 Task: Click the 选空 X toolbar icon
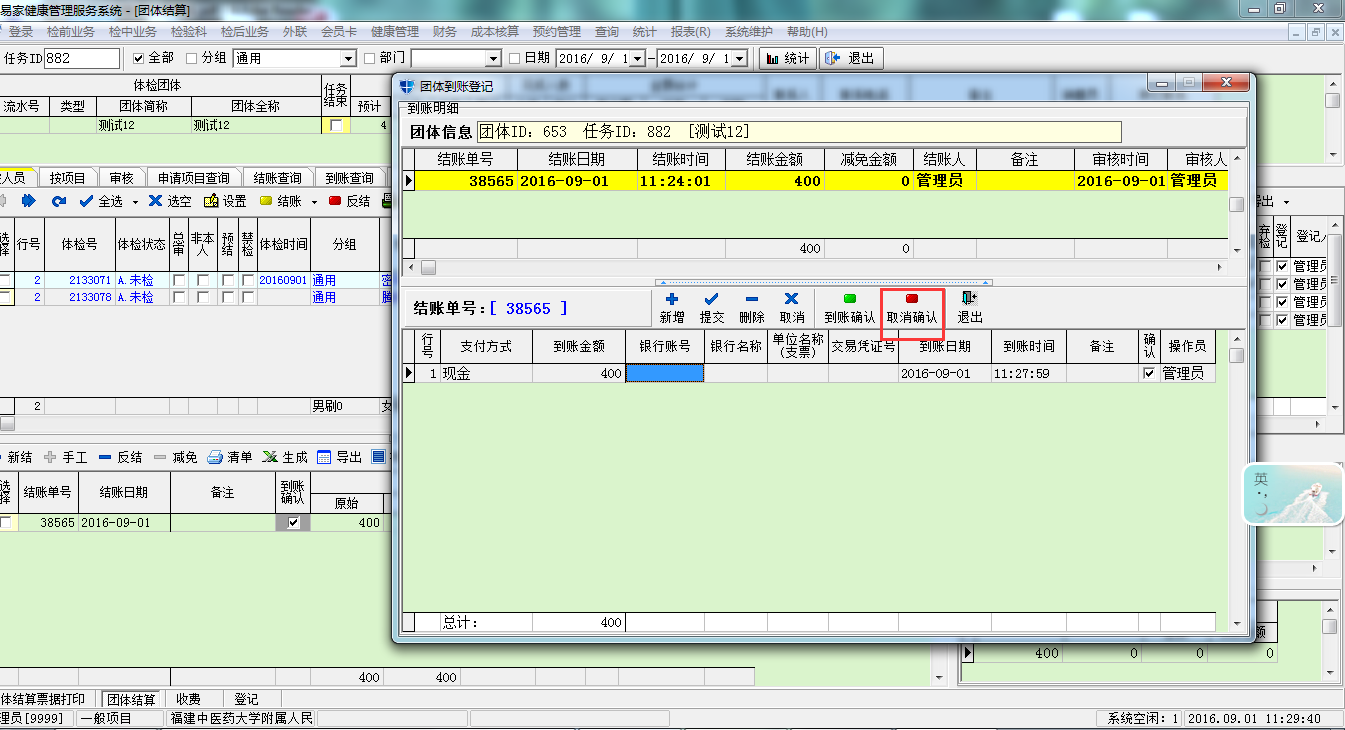coord(155,201)
